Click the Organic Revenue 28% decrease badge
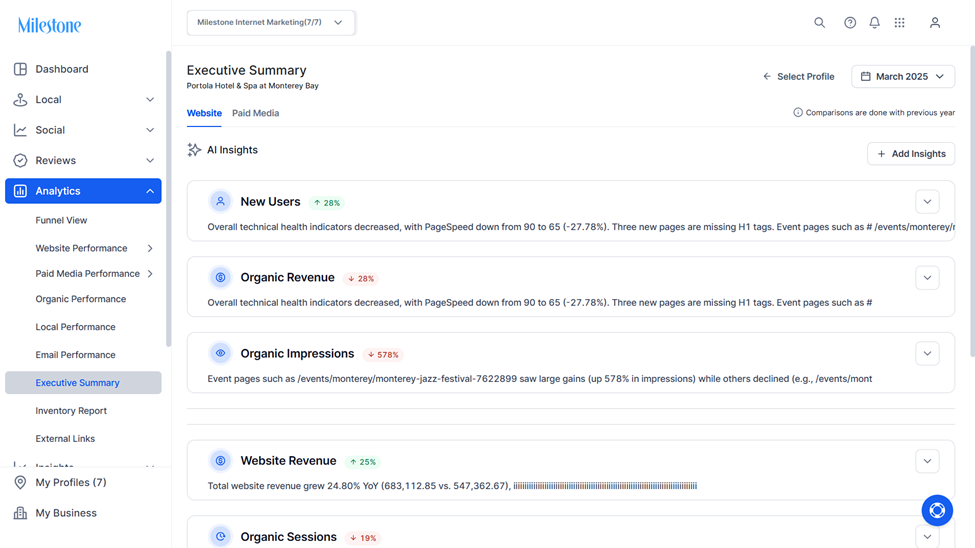Image resolution: width=975 pixels, height=548 pixels. [361, 279]
